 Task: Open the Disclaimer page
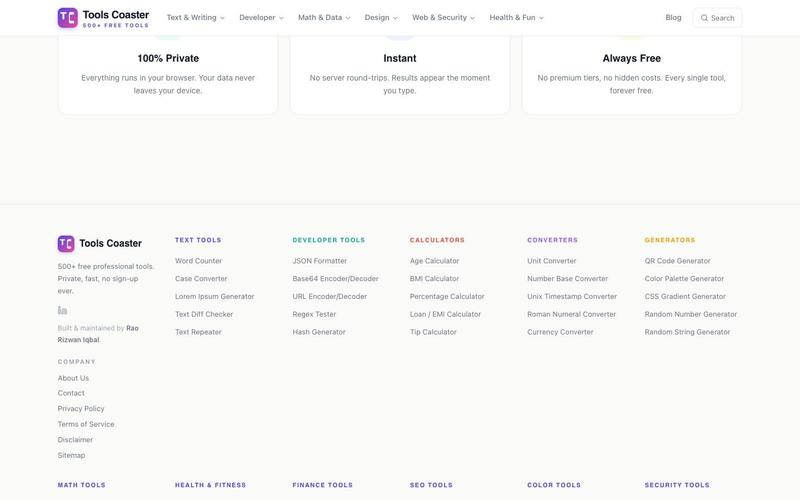click(x=75, y=440)
